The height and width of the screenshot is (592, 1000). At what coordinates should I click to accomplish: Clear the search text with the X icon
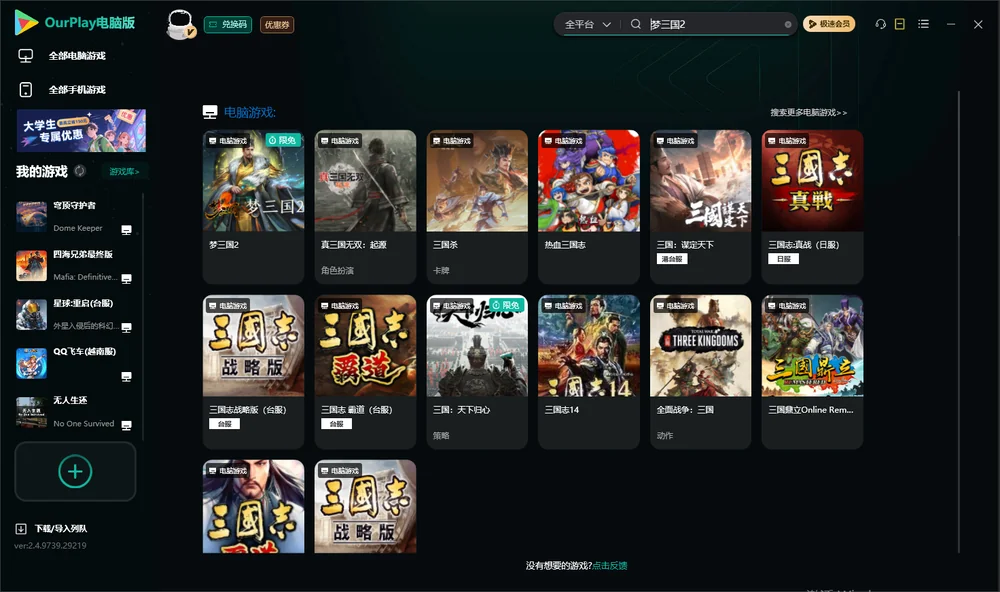pos(788,24)
